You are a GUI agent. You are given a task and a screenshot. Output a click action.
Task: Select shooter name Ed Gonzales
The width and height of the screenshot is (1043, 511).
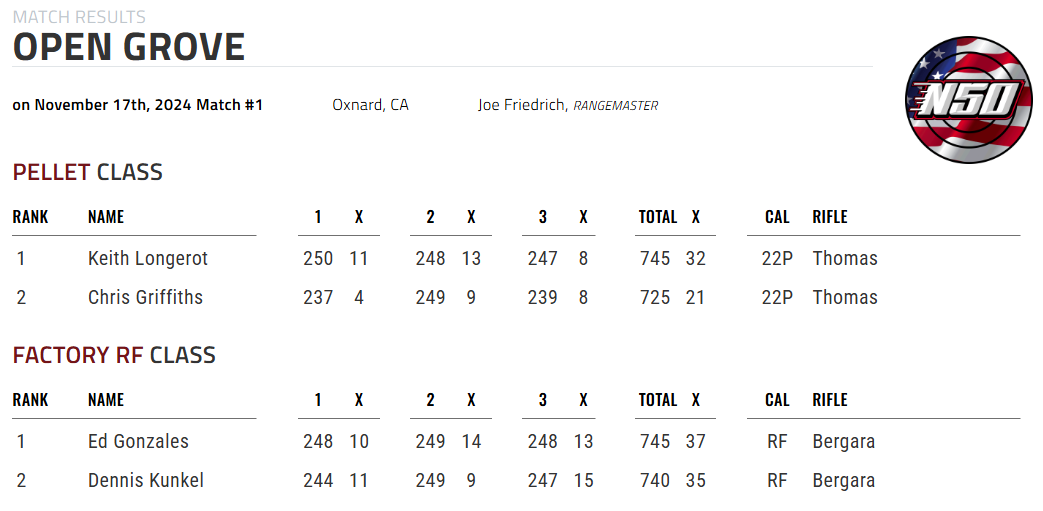coord(138,441)
